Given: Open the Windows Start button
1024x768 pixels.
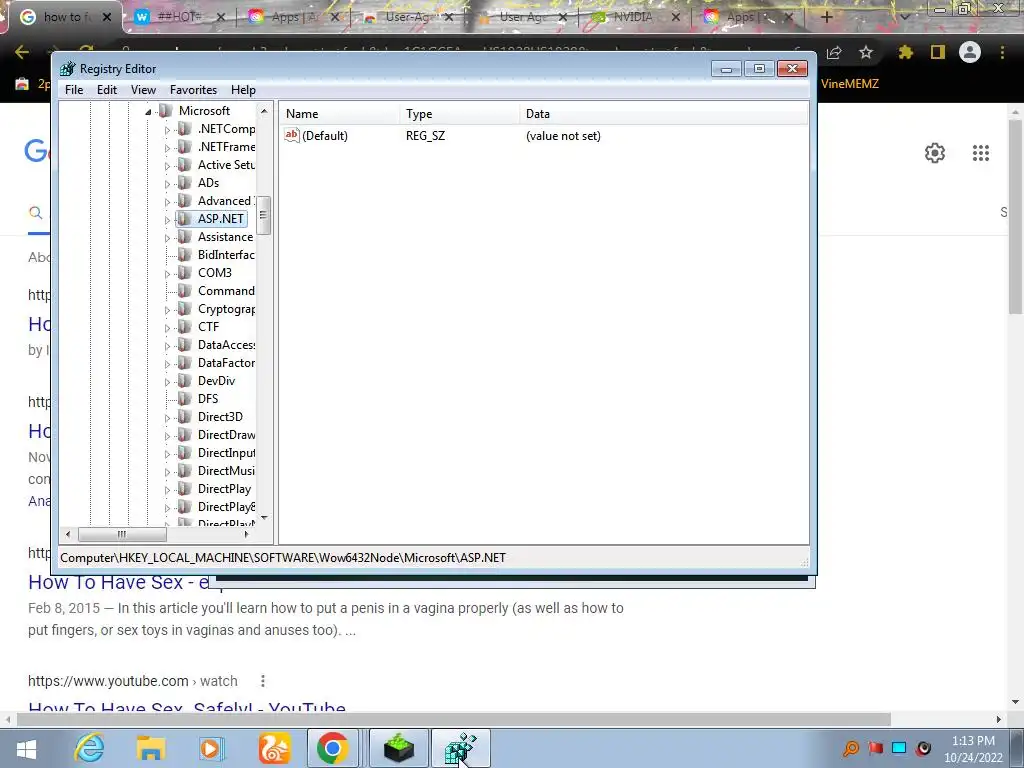Looking at the screenshot, I should point(26,748).
